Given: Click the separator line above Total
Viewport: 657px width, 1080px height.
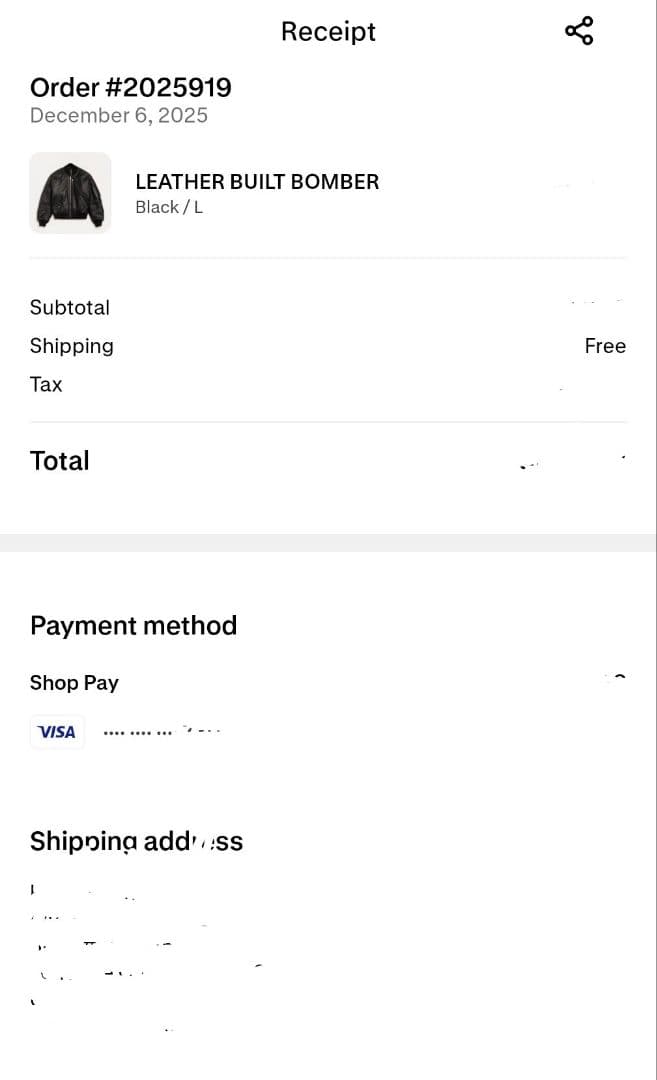Looking at the screenshot, I should [x=328, y=422].
